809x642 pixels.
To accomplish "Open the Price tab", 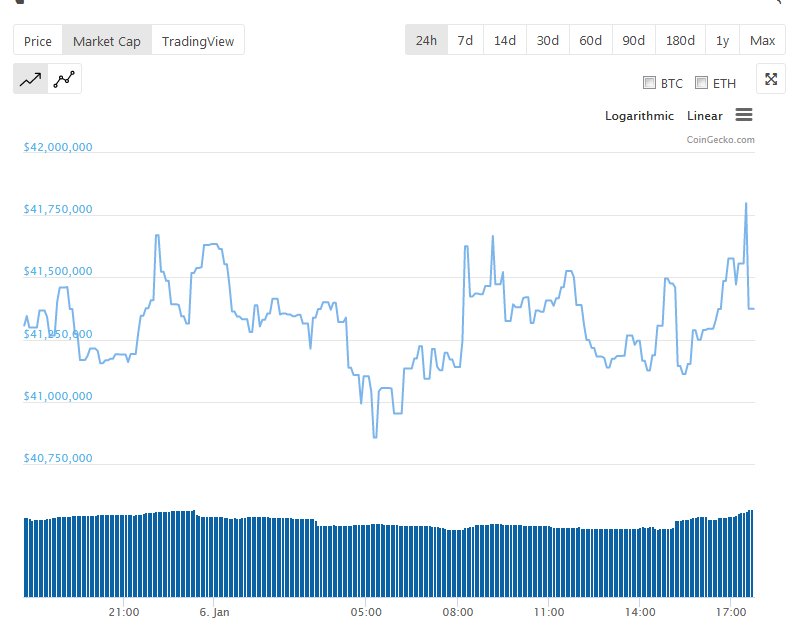I will [38, 40].
